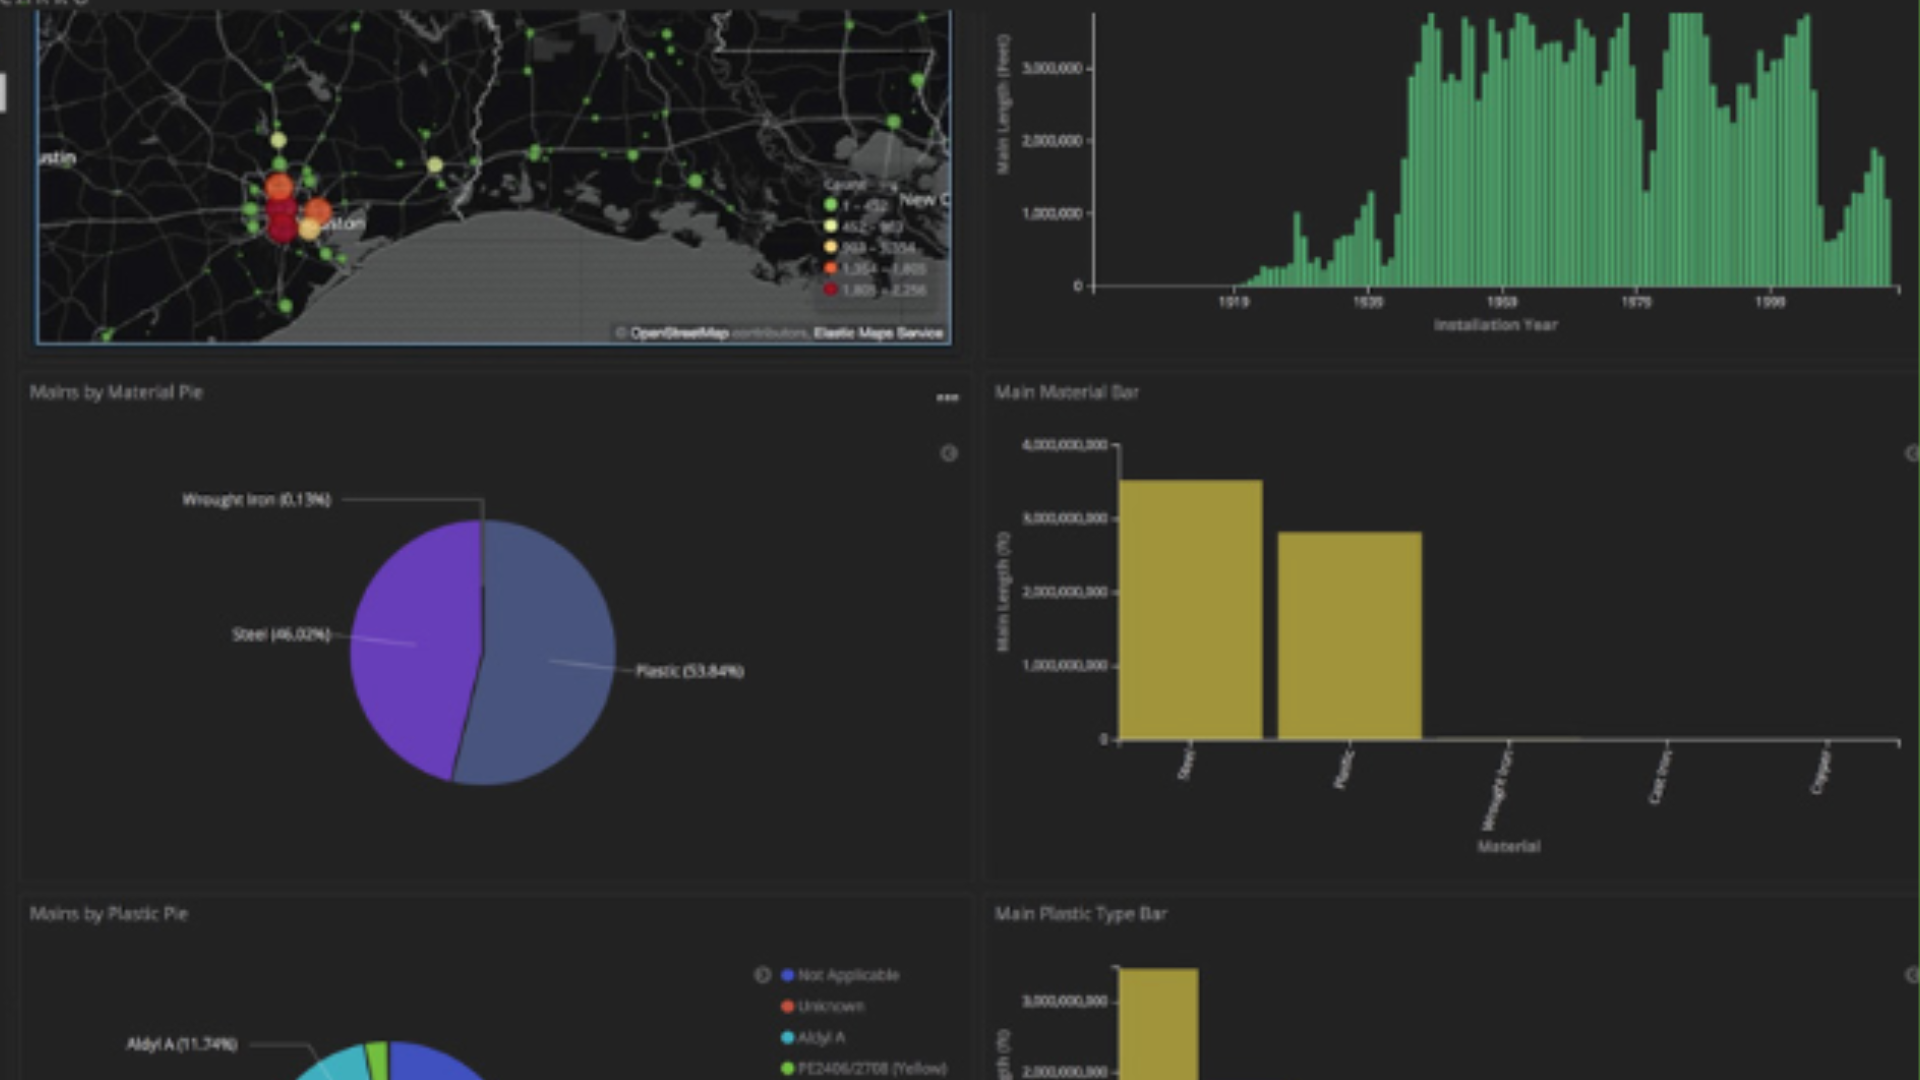Click the Aldyl A (11.74%) pie label
The width and height of the screenshot is (1920, 1080).
point(182,1044)
